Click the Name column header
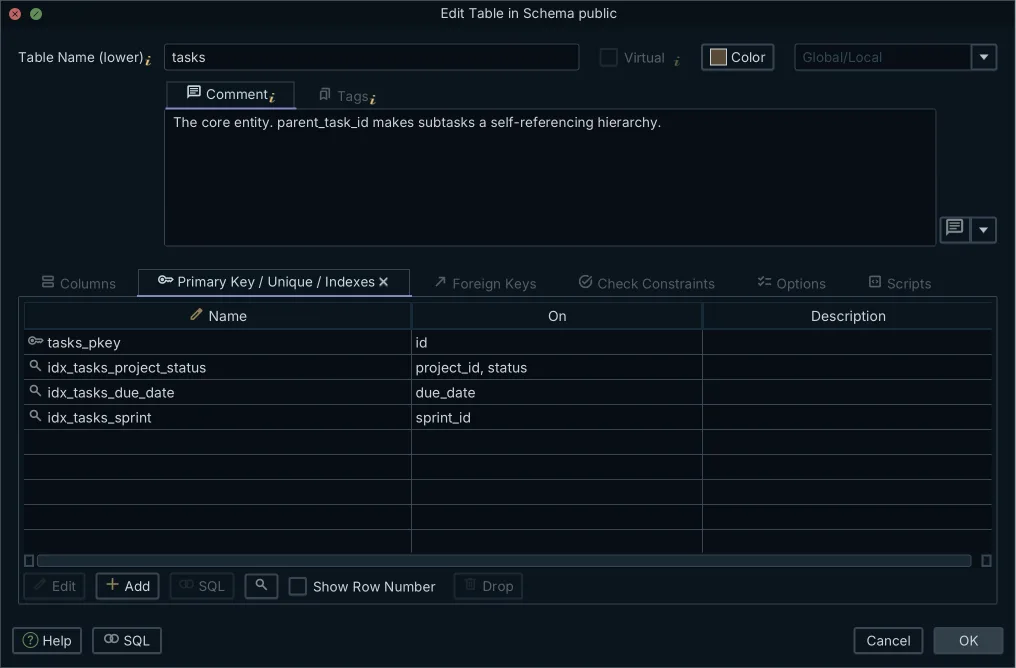This screenshot has width=1016, height=668. coord(218,316)
